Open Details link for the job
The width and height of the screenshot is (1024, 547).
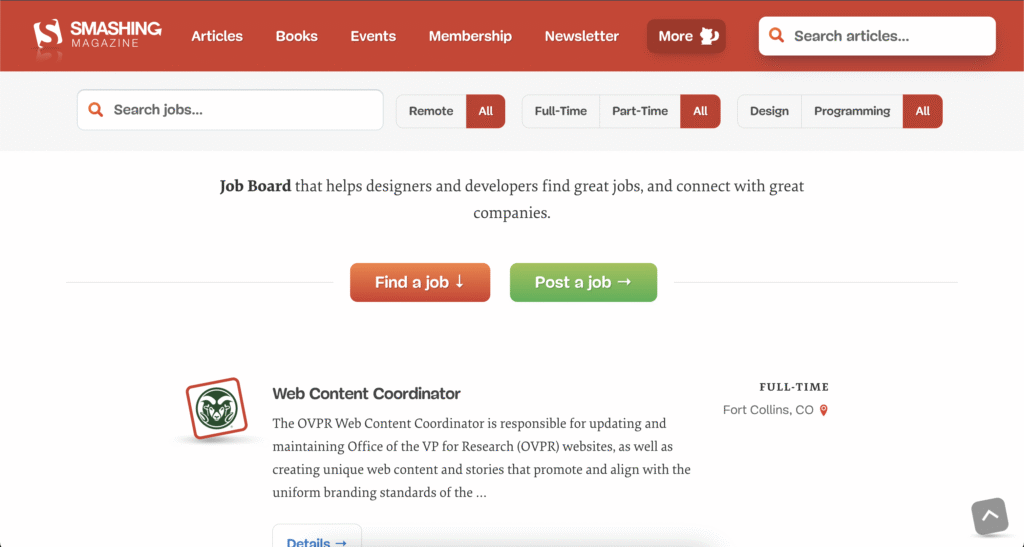click(x=317, y=537)
